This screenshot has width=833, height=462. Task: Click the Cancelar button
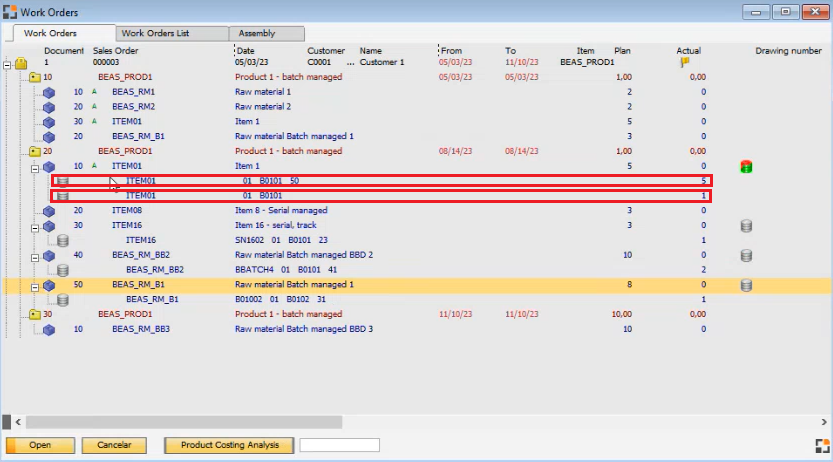coord(114,445)
